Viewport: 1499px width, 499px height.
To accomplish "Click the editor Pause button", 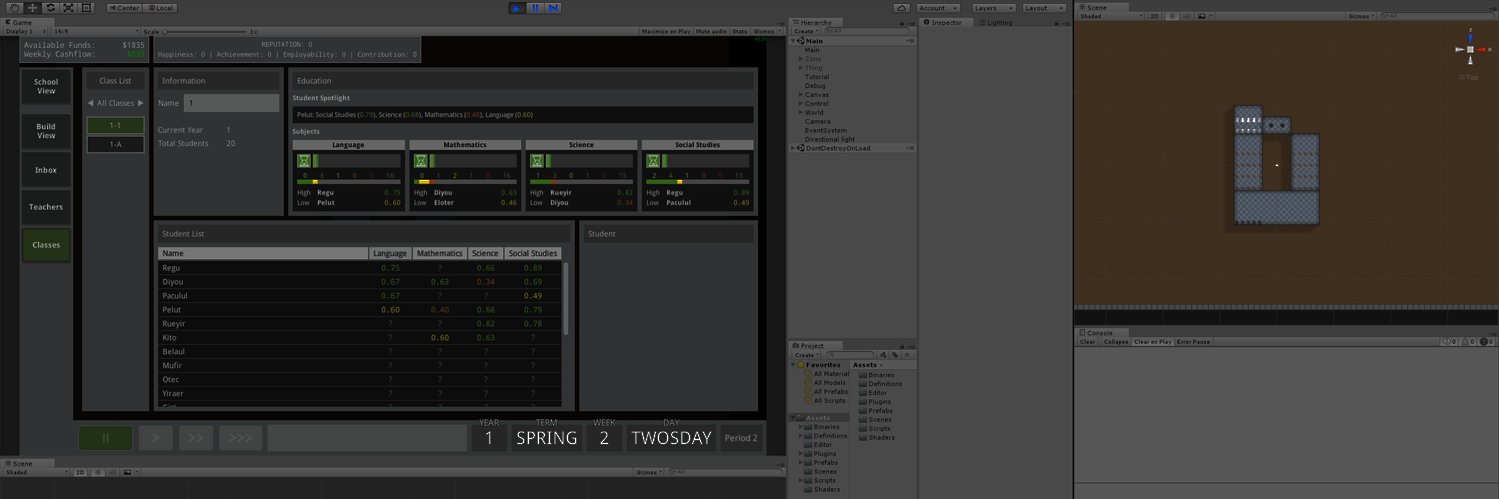I will (x=535, y=7).
